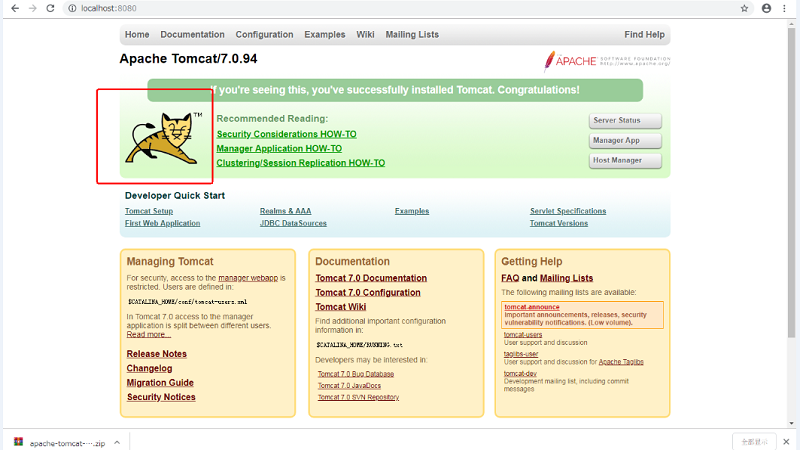Bookmark this page with the star icon
The height and width of the screenshot is (450, 800).
[744, 8]
